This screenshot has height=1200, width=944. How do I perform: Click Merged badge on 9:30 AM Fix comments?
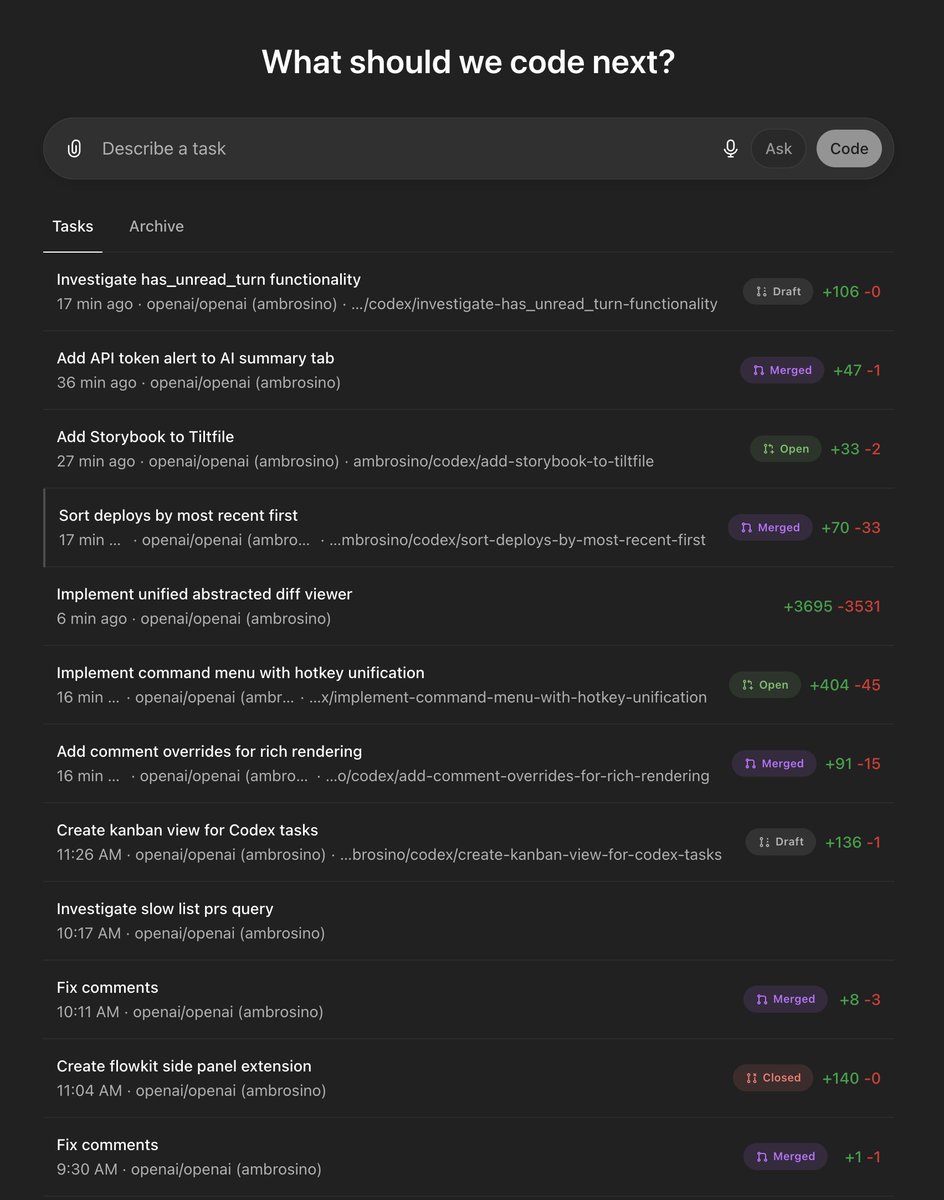pos(785,1157)
